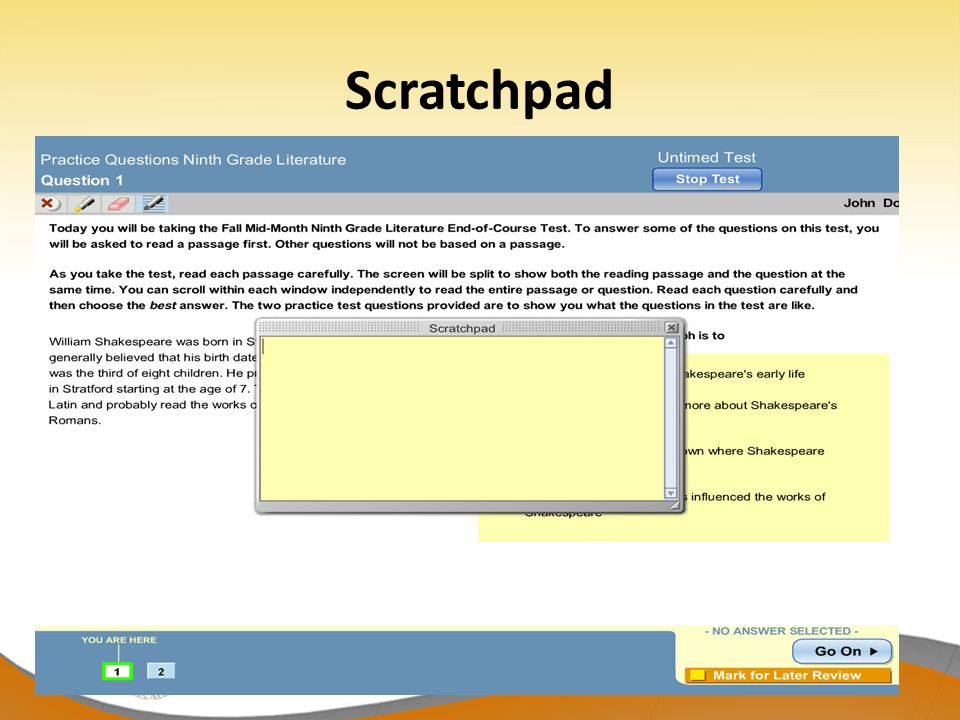Click the Scratchpad title bar
Viewport: 960px width, 720px height.
462,328
